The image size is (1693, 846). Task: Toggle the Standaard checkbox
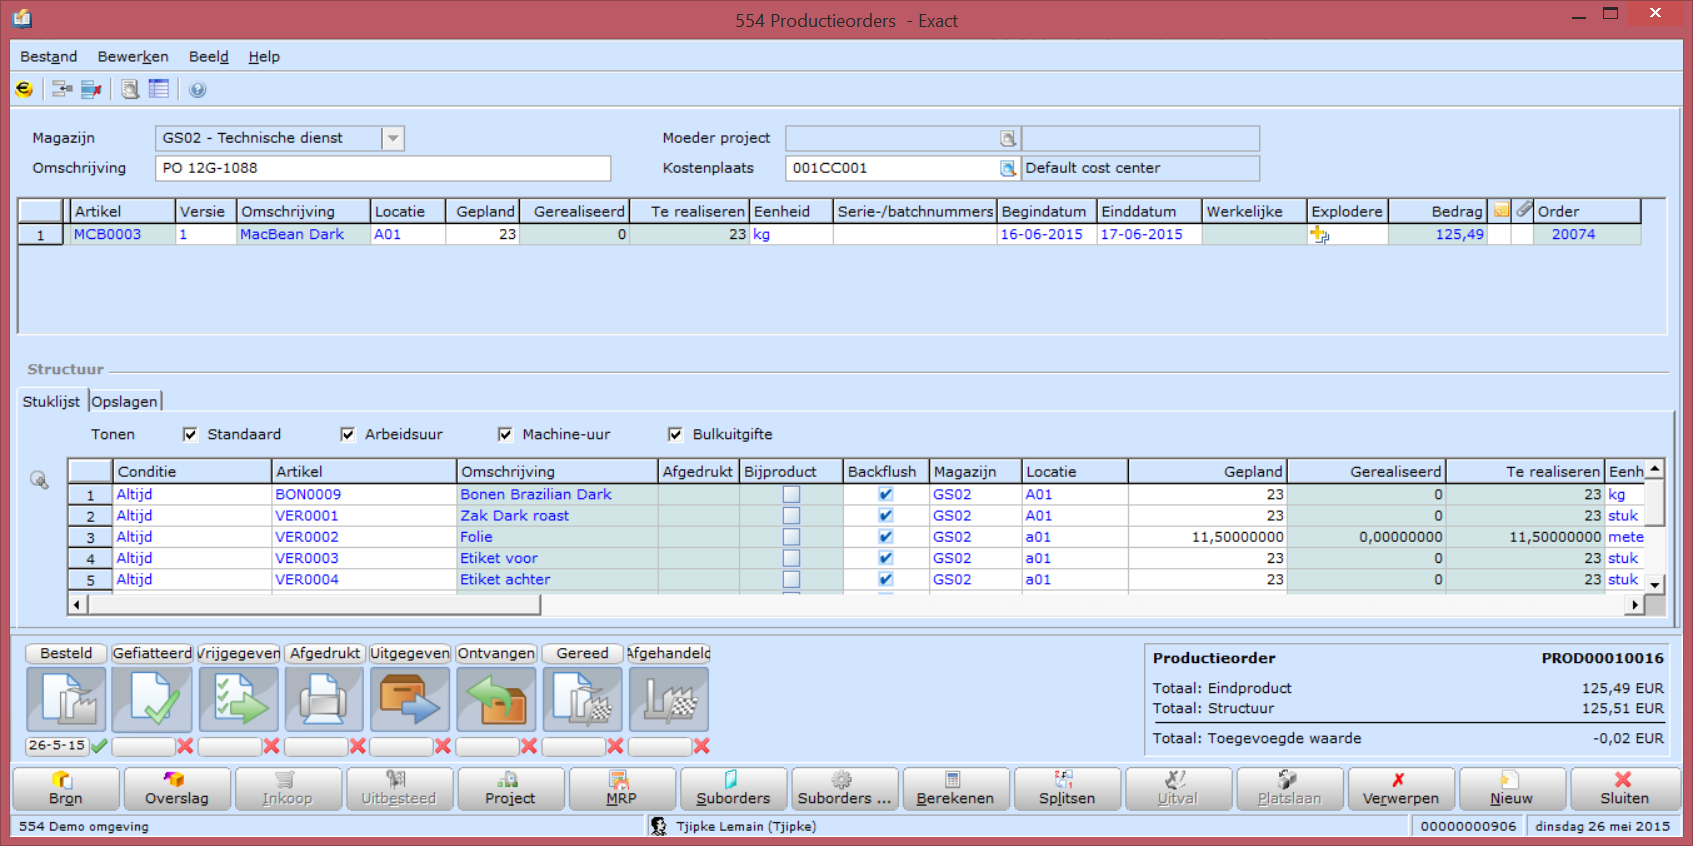pyautogui.click(x=190, y=434)
